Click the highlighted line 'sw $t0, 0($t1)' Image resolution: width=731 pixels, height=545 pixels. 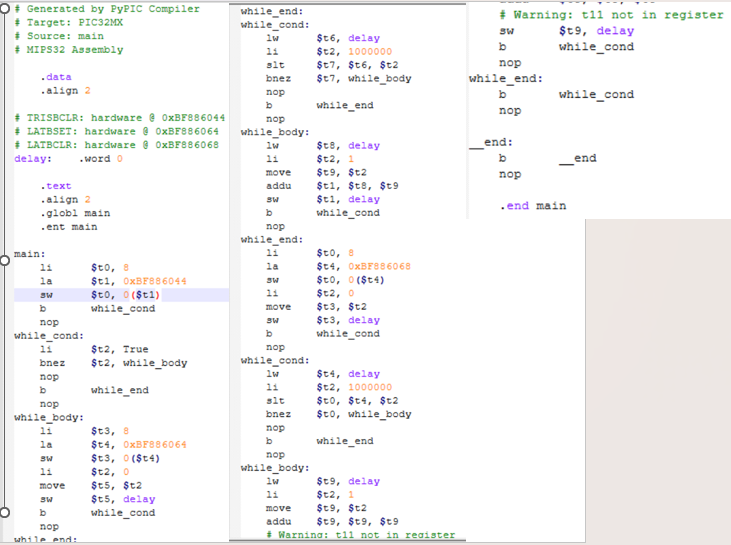point(121,295)
